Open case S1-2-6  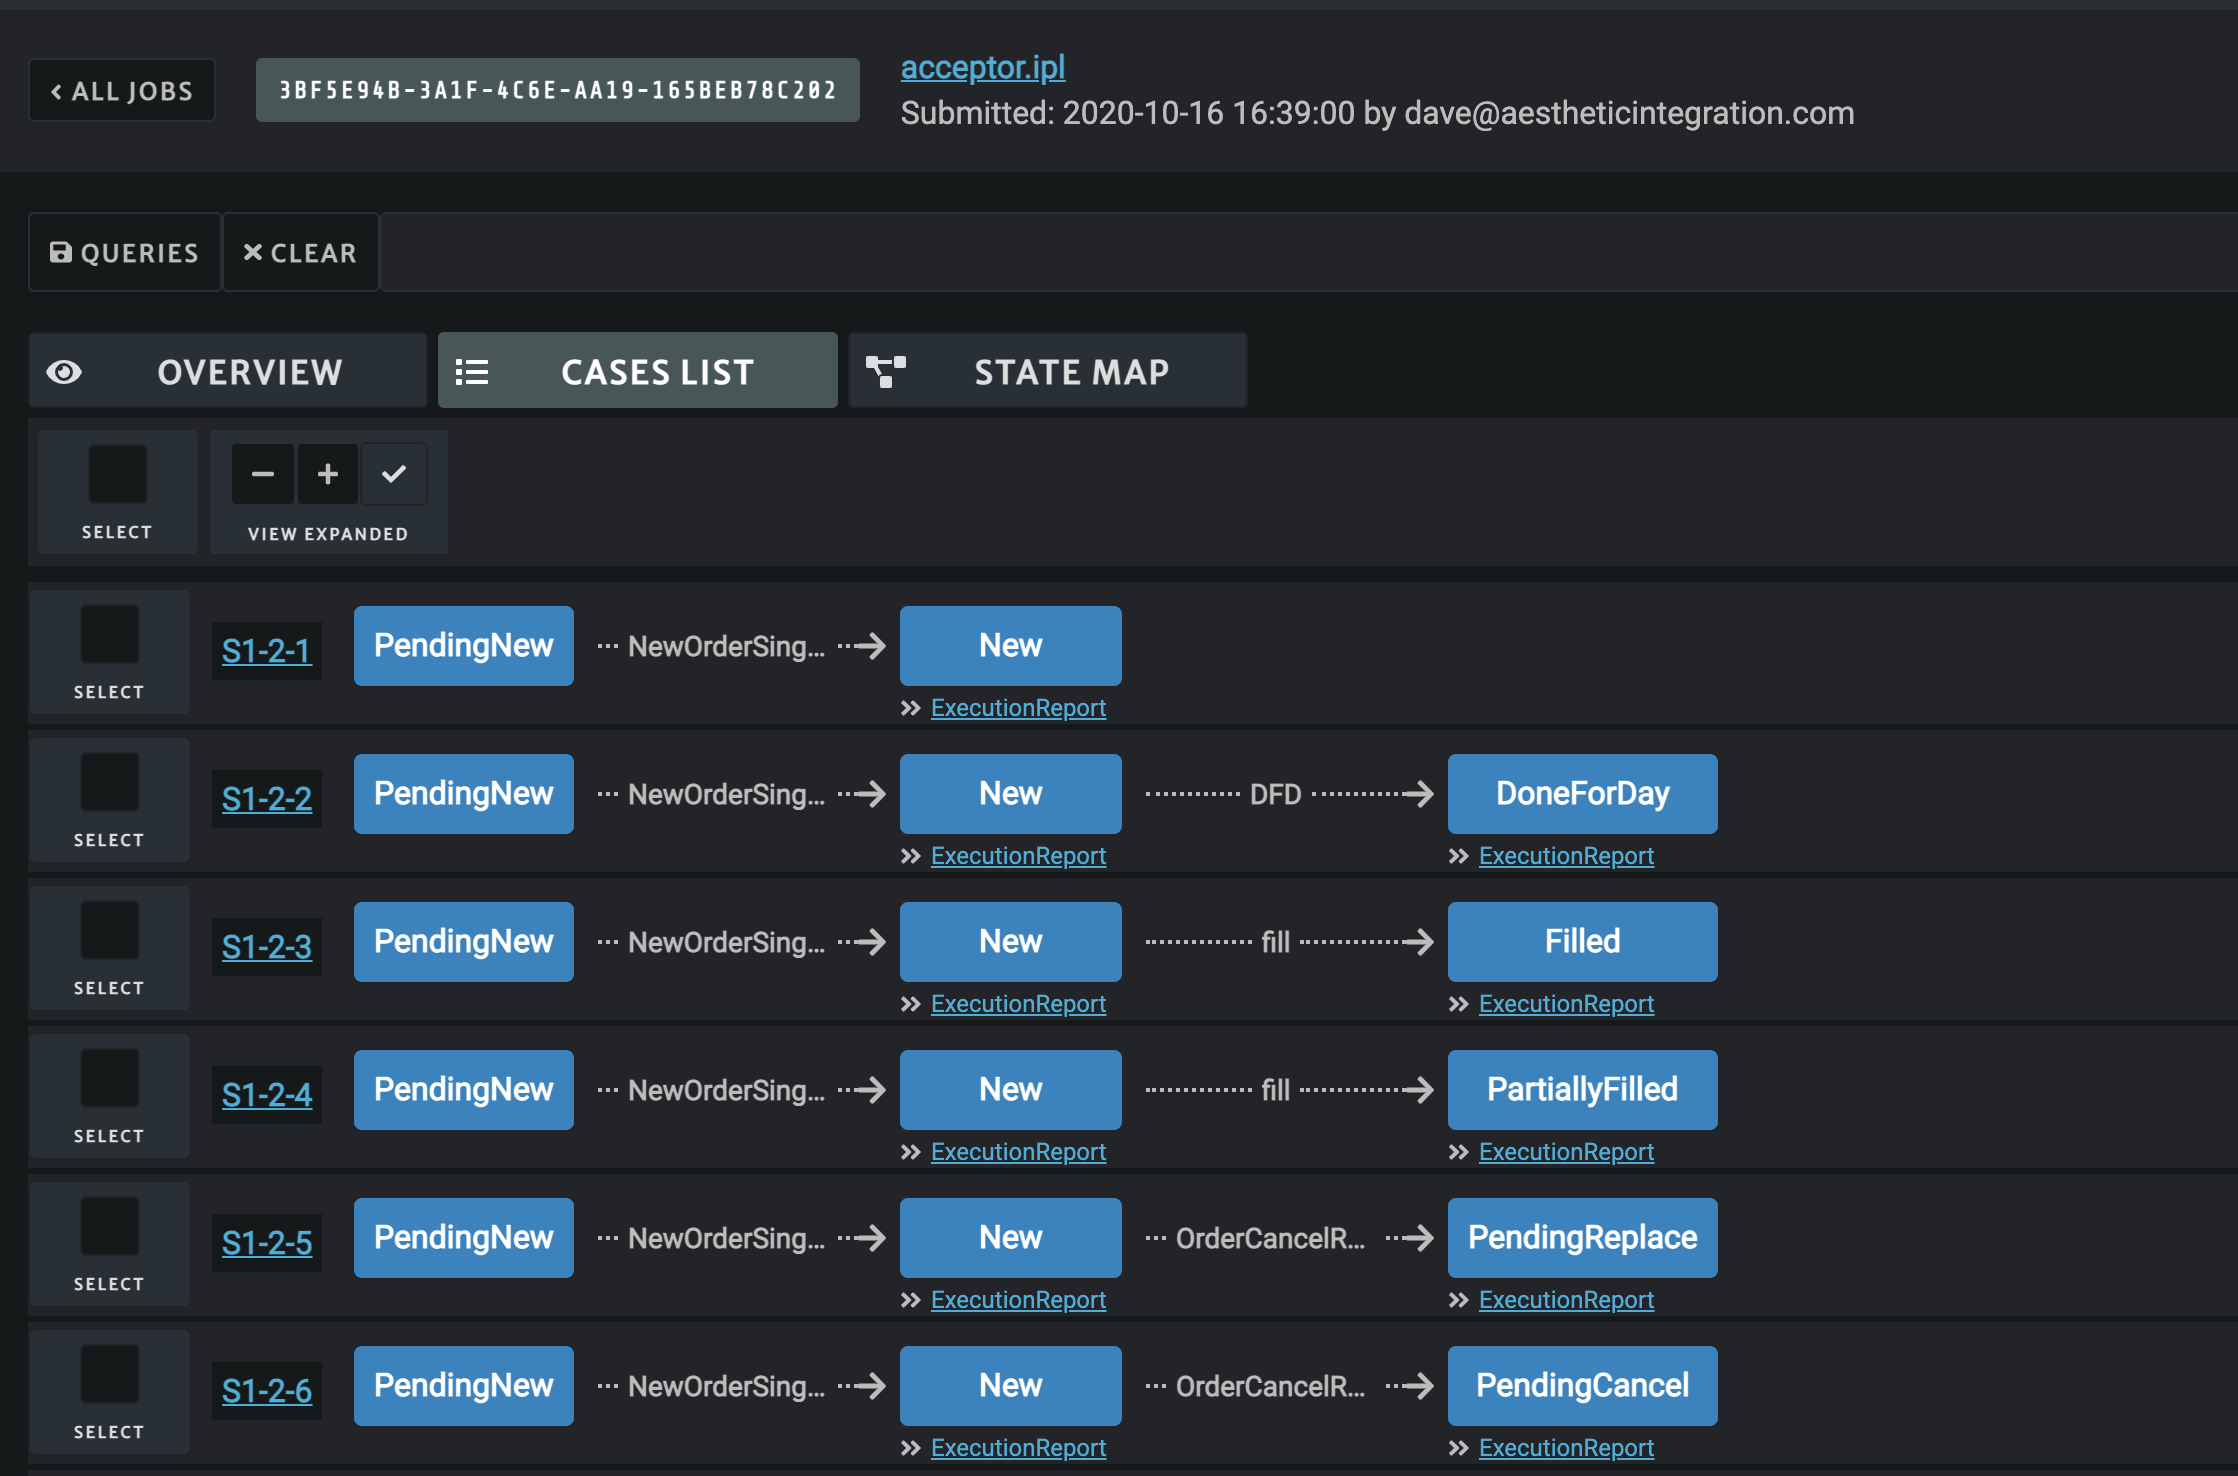point(267,1391)
